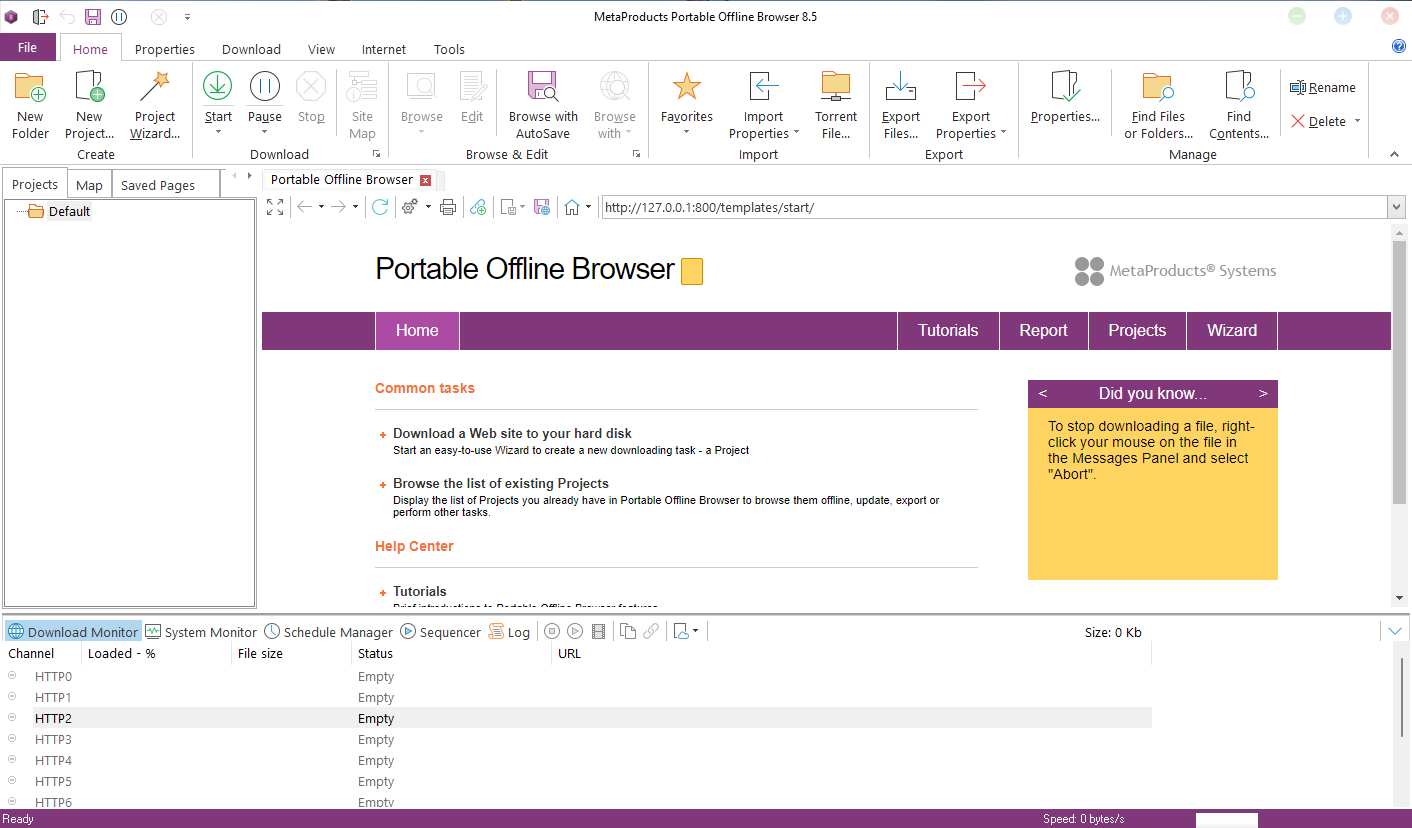Click the Pause download icon in the ribbon
Screen dimensions: 1412x828
point(265,87)
